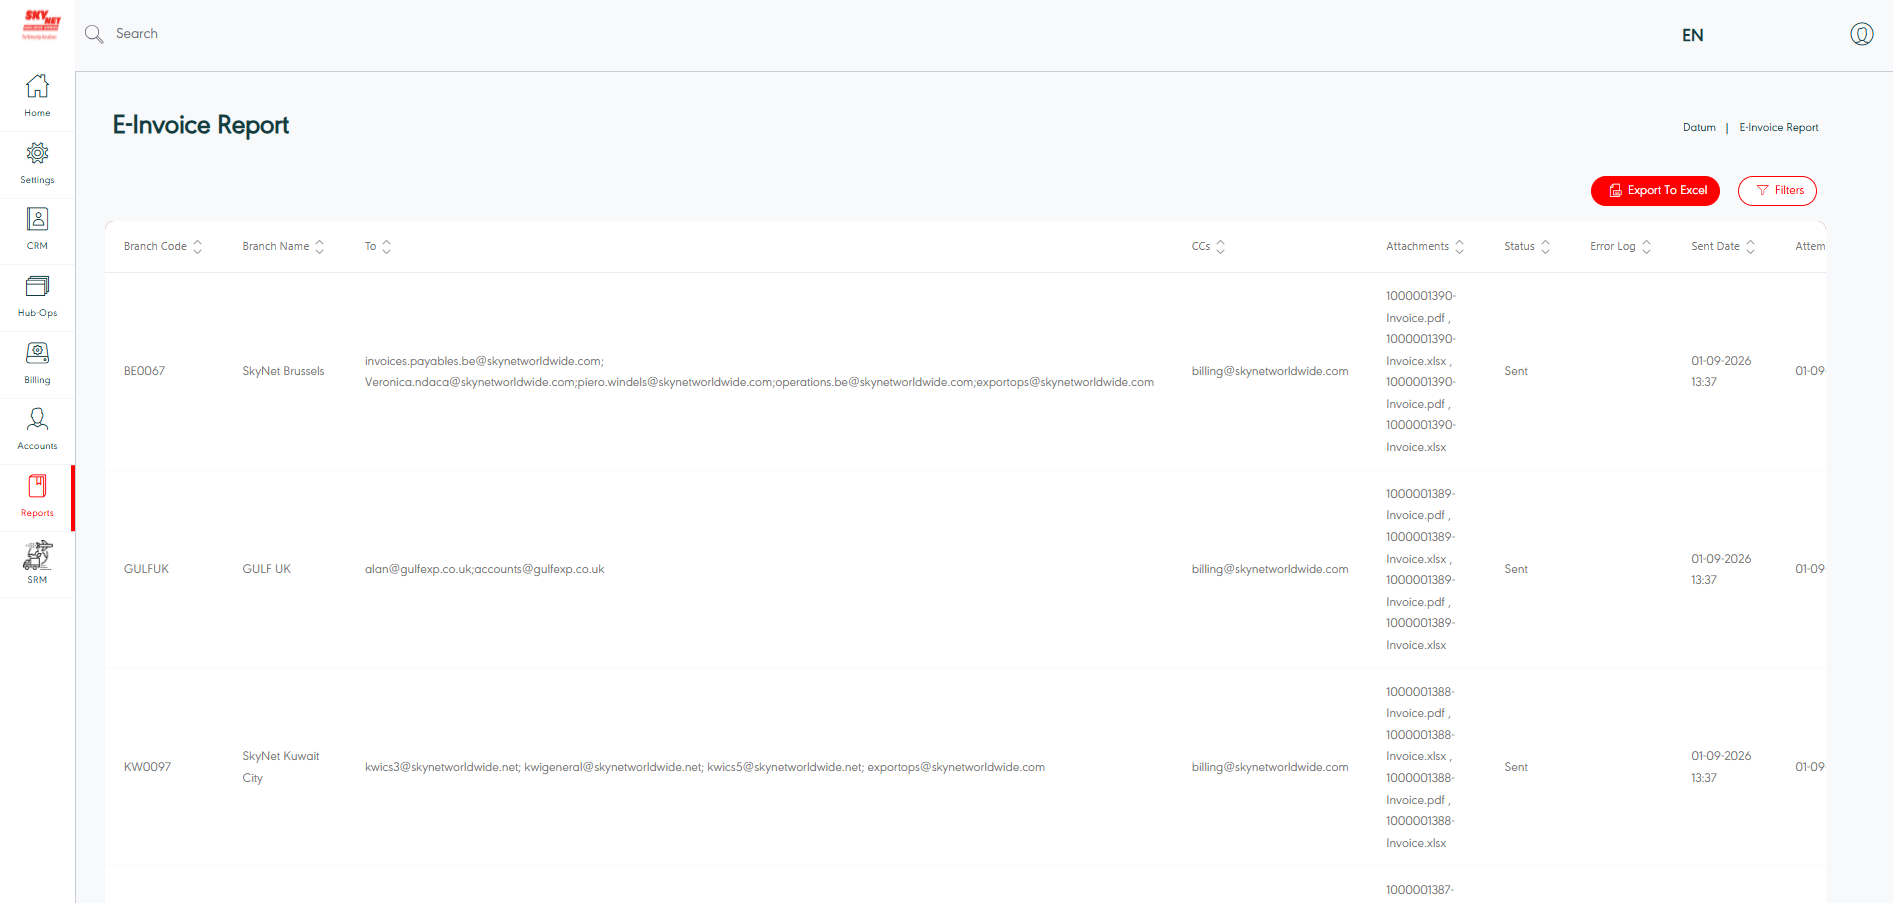1893x903 pixels.
Task: Open Settings gear in sidebar
Action: click(x=37, y=164)
